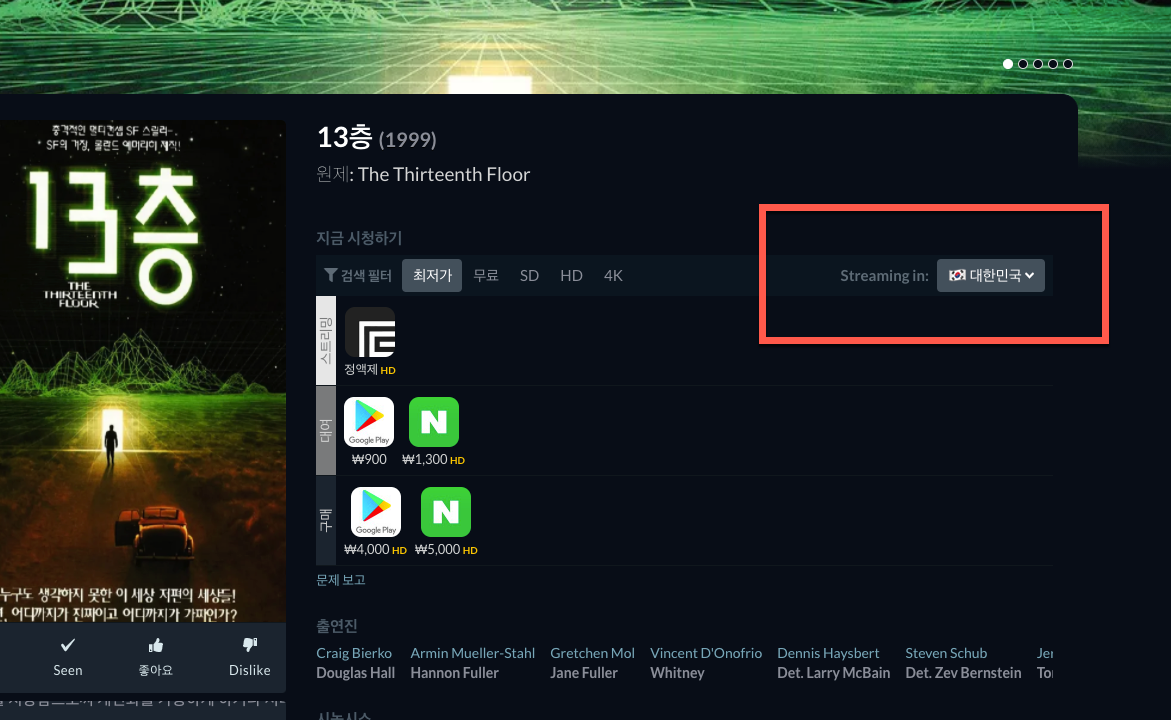This screenshot has width=1171, height=720.
Task: Mark the movie as Seen with checkmark
Action: point(68,657)
